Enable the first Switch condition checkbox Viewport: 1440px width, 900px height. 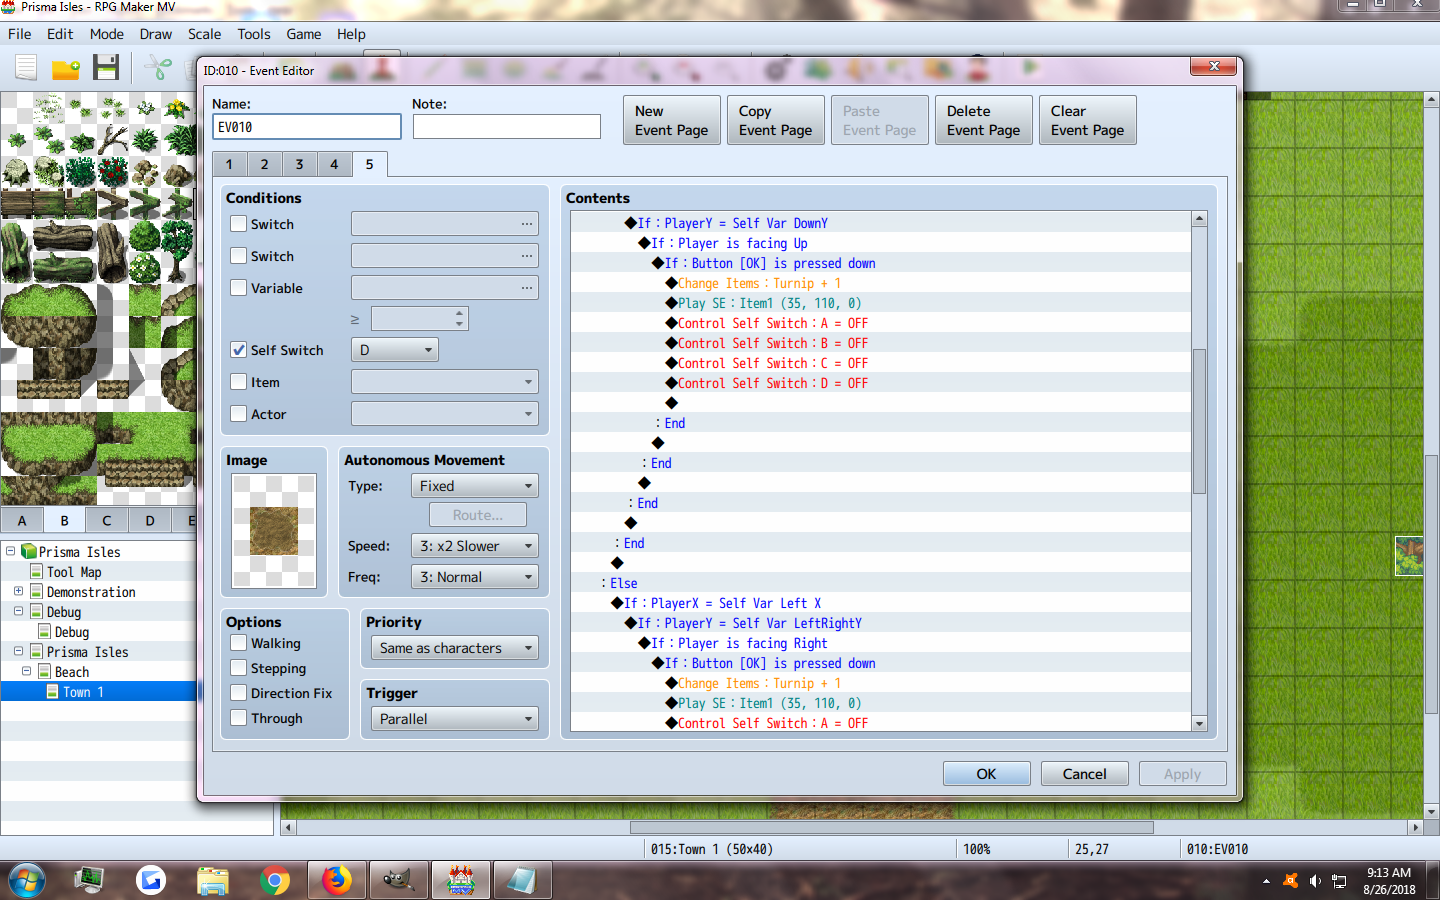[239, 224]
